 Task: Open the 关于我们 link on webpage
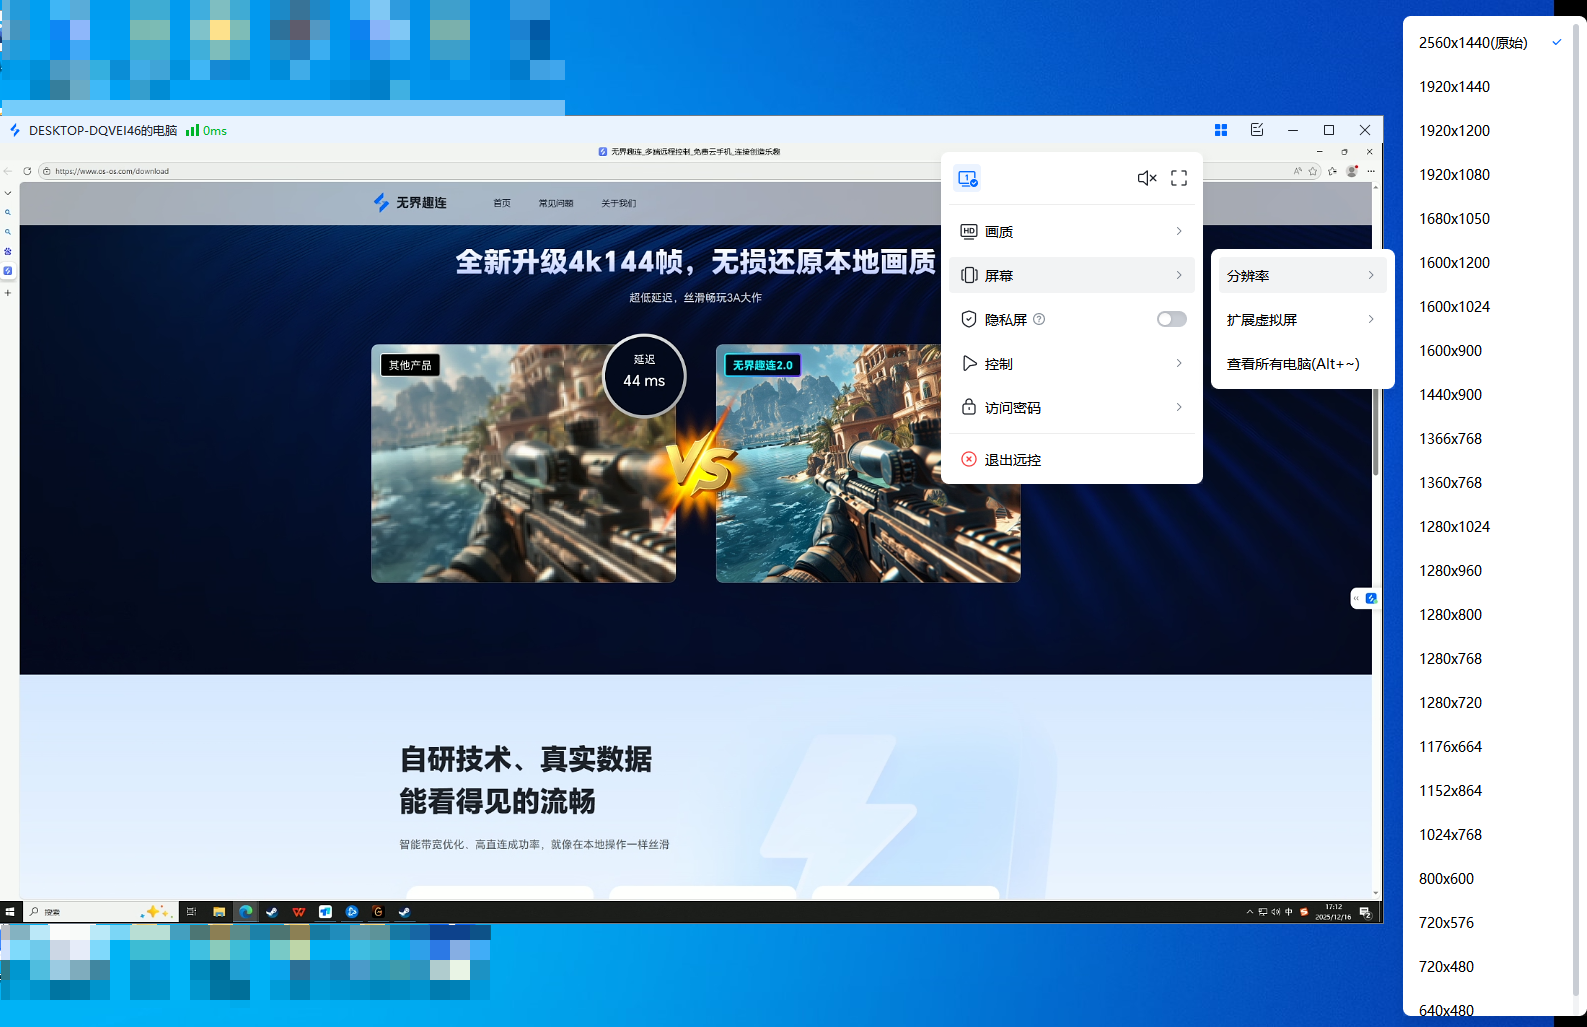[618, 203]
